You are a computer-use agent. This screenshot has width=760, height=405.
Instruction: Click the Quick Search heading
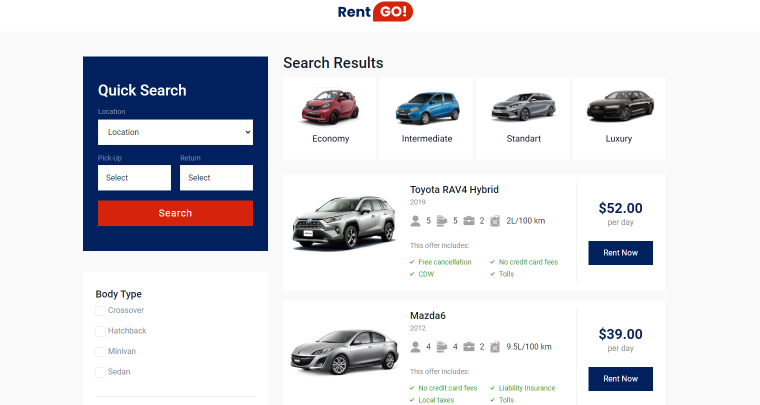(142, 90)
